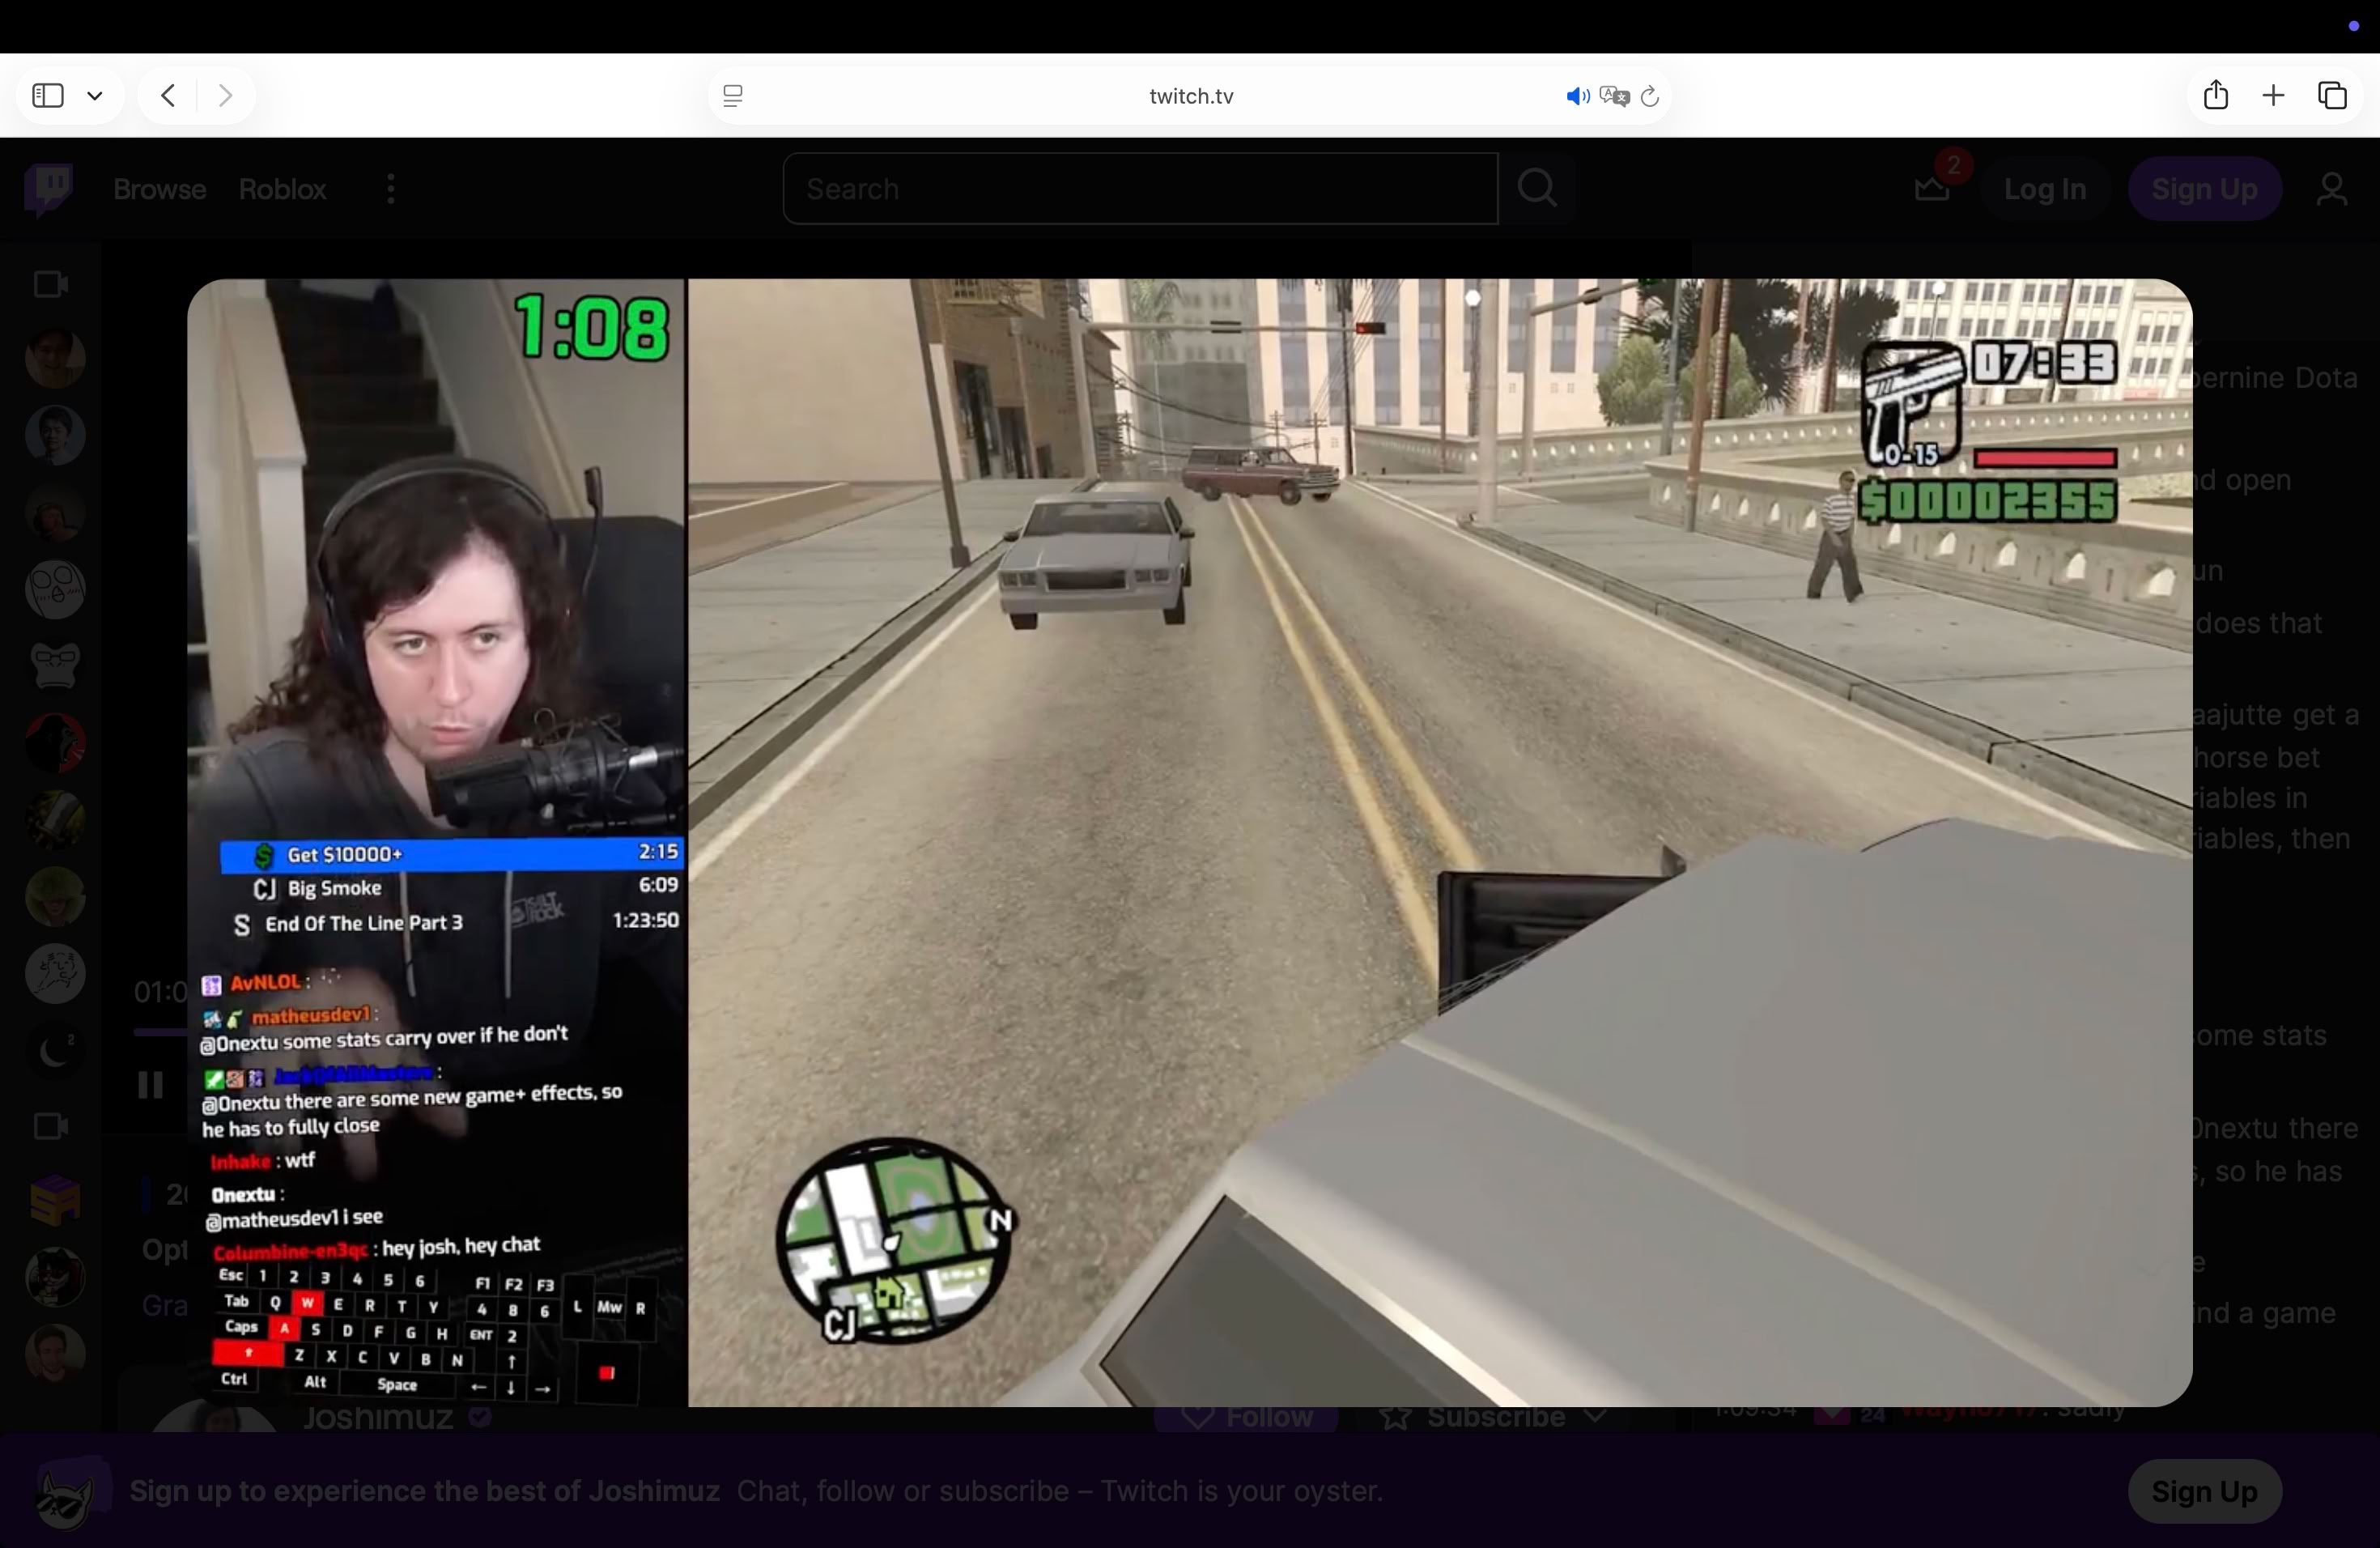Screen dimensions: 2380x1548
Task: Click the Log In button
Action: 2045,189
